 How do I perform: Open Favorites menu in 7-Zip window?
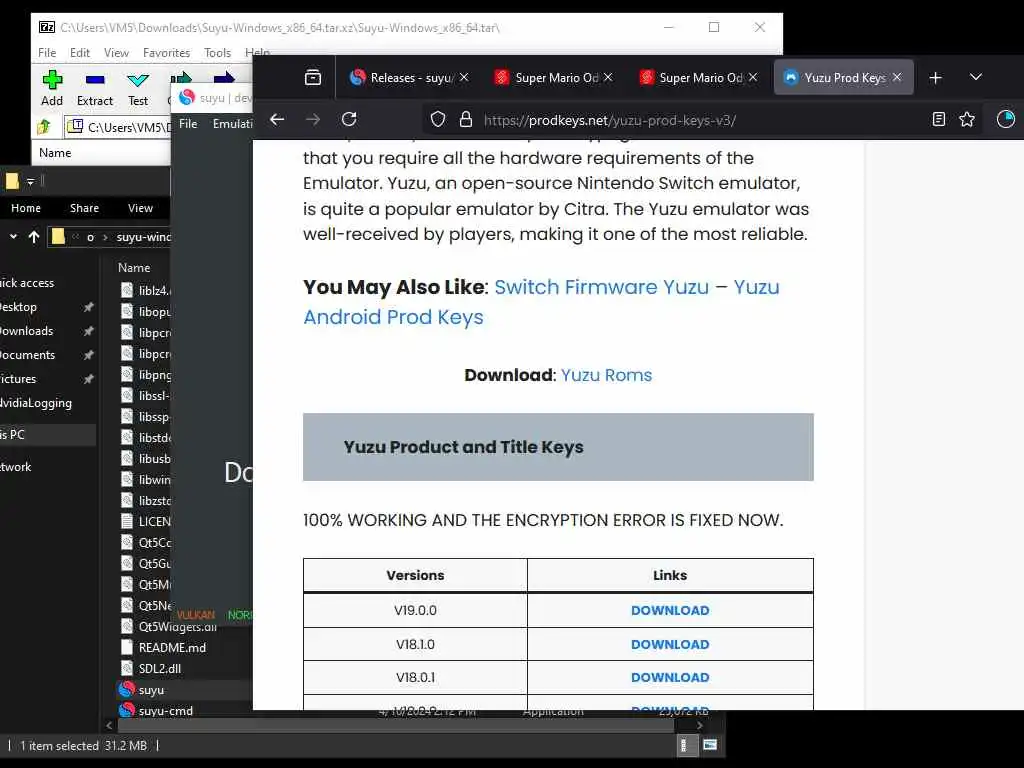pyautogui.click(x=167, y=53)
